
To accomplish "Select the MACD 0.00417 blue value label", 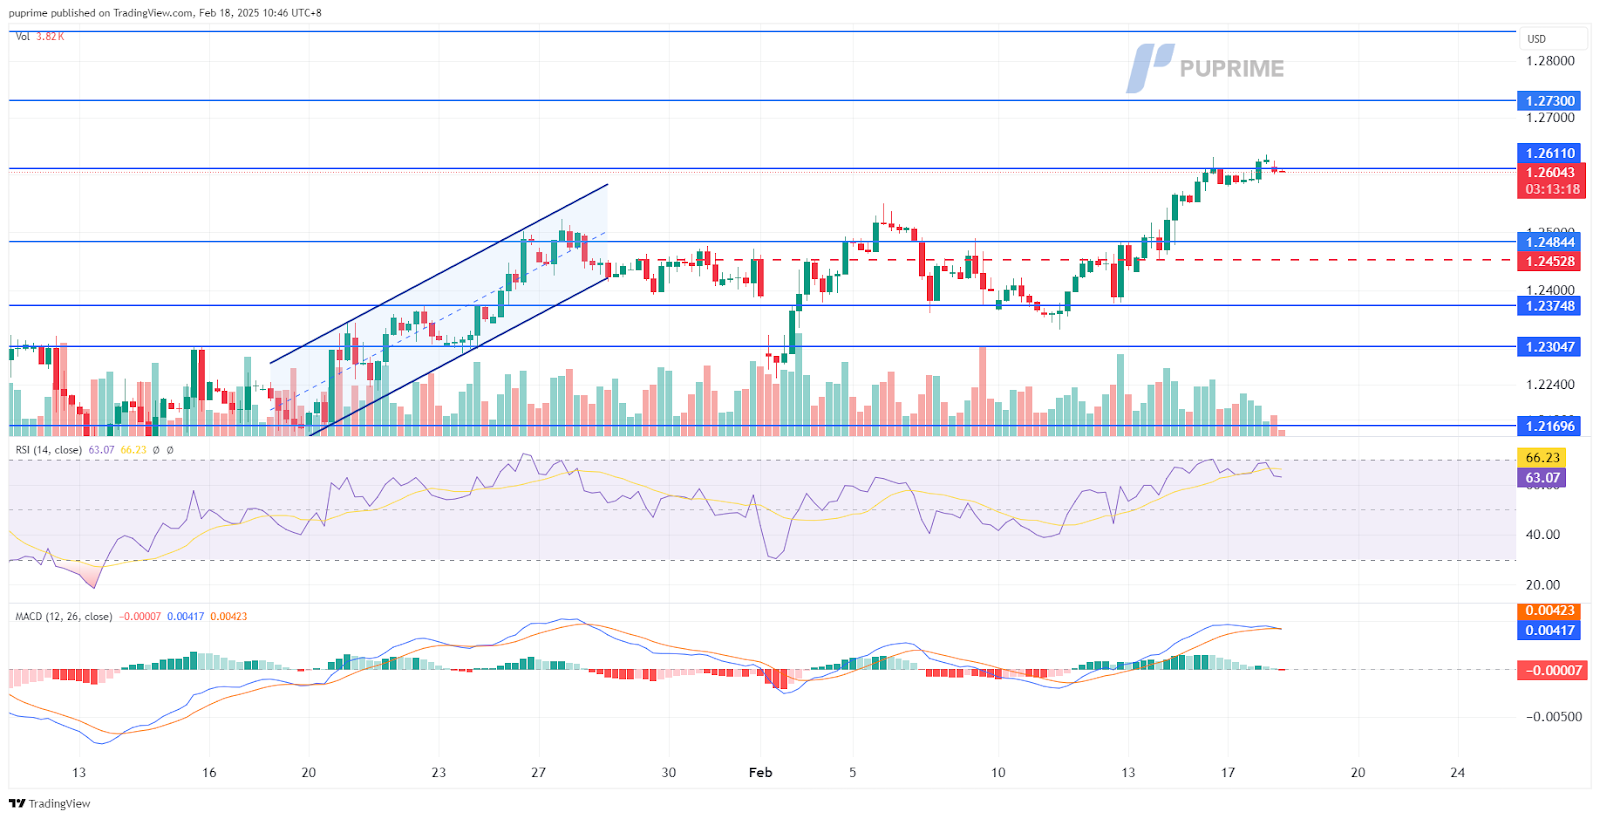I will (1550, 630).
